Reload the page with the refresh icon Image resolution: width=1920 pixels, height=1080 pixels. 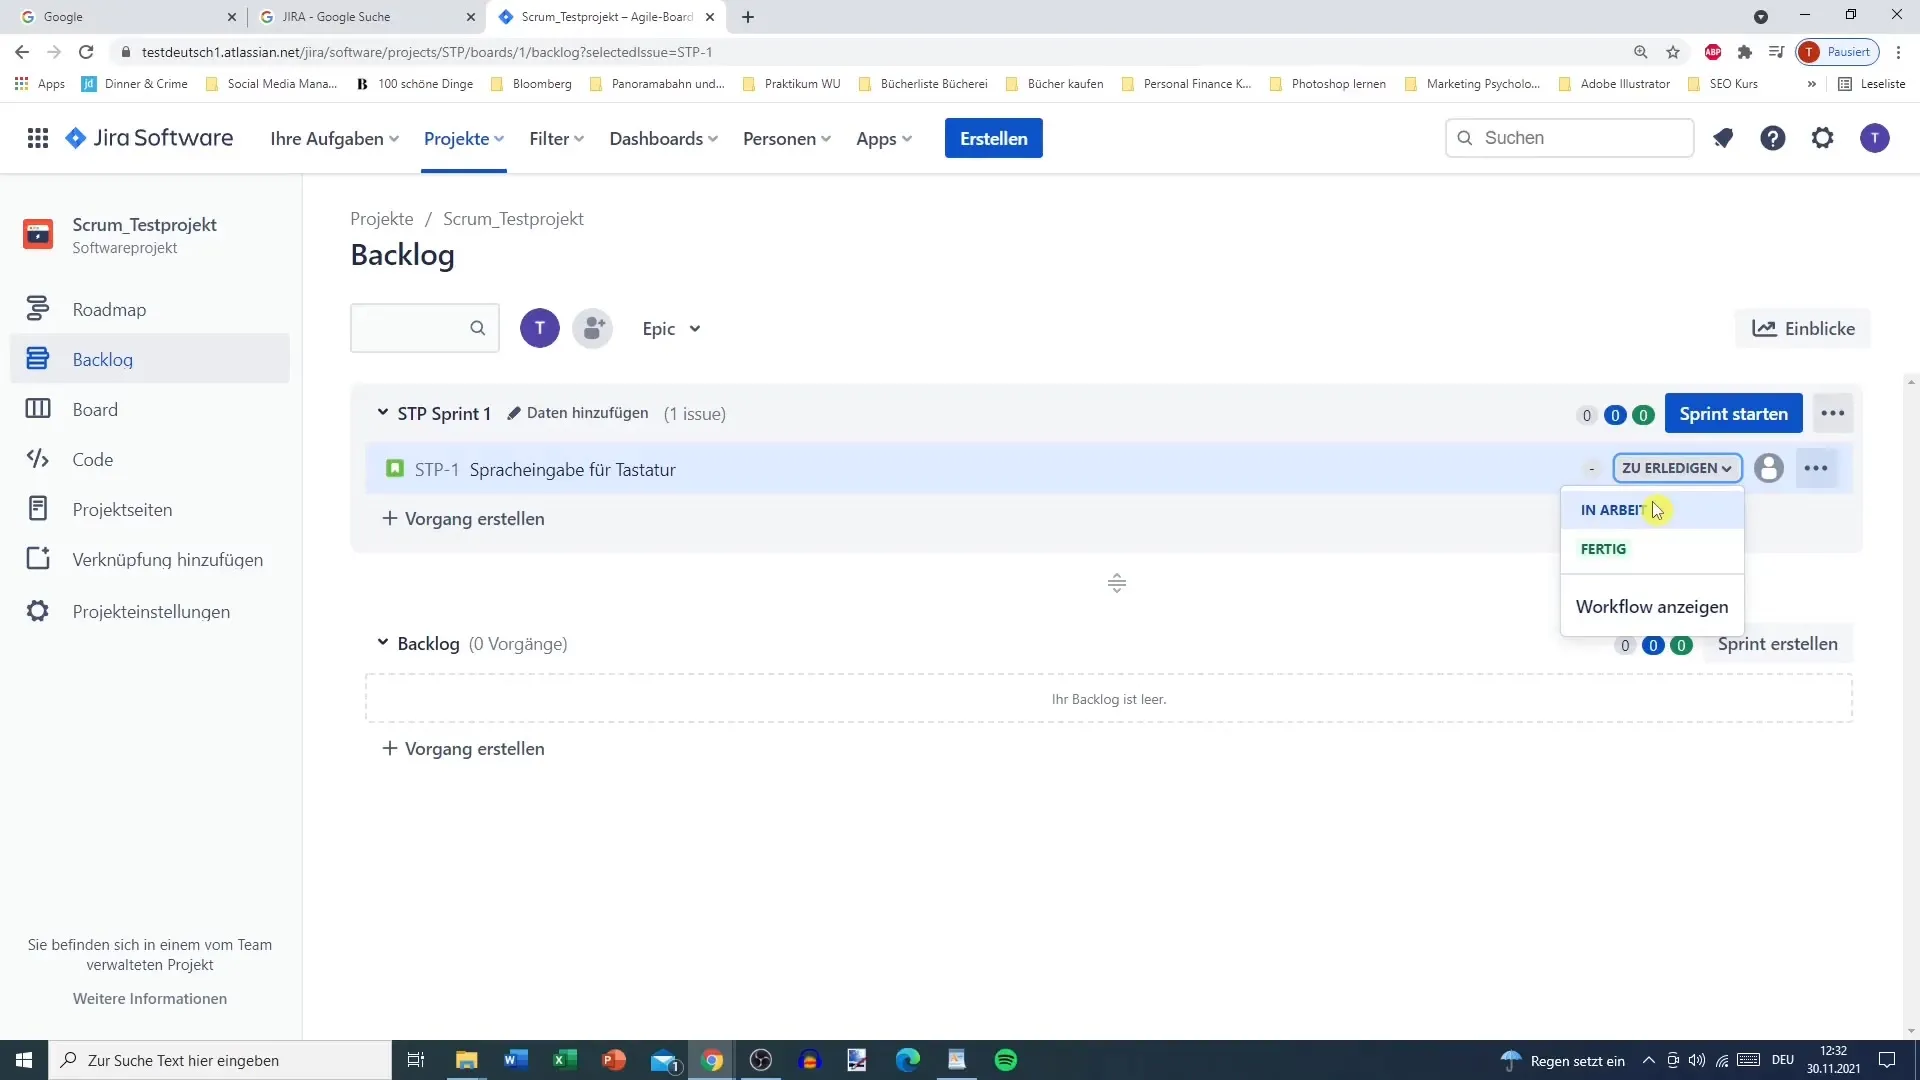click(x=86, y=52)
